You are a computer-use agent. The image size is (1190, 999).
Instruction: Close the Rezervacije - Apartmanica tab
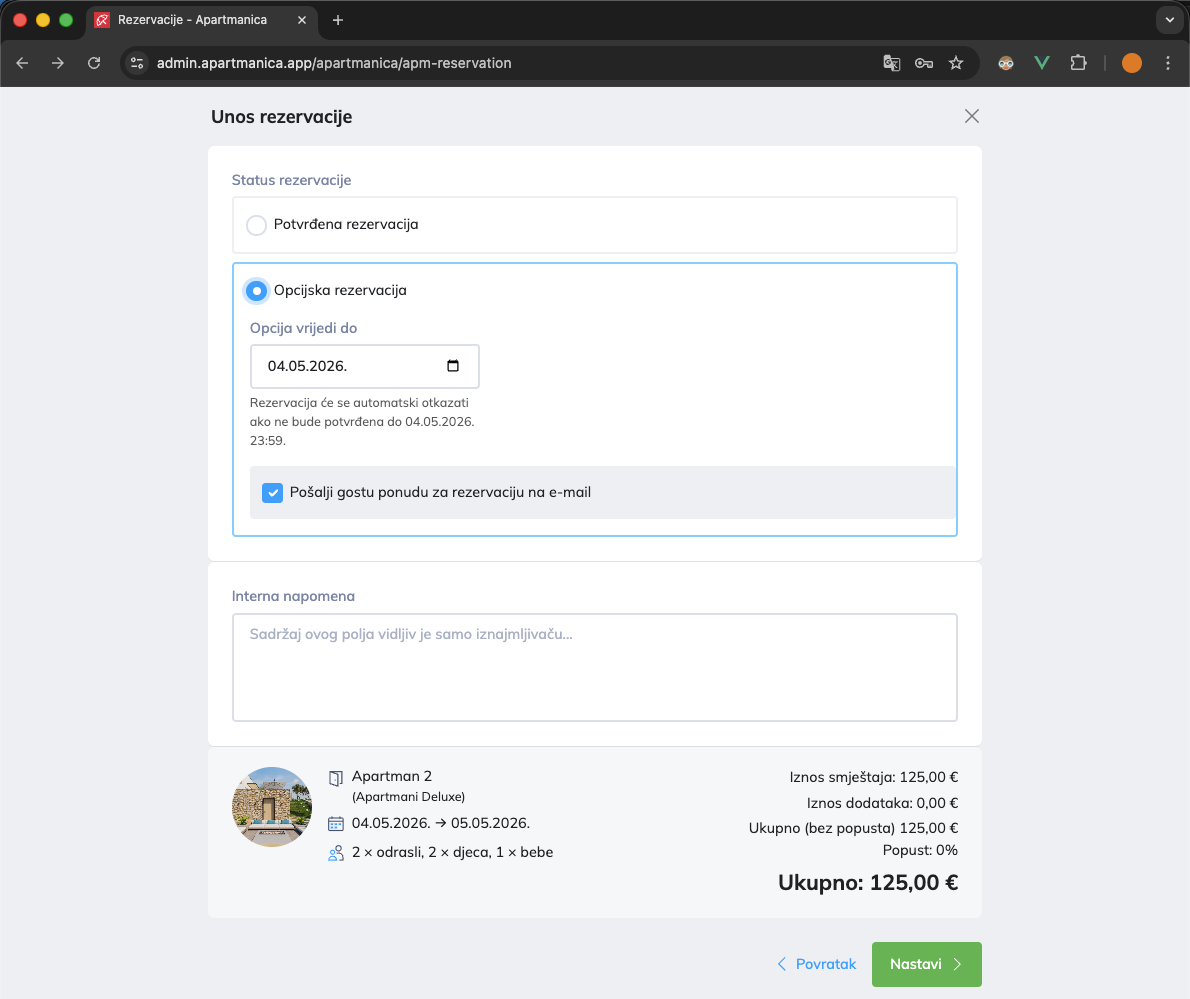302,20
